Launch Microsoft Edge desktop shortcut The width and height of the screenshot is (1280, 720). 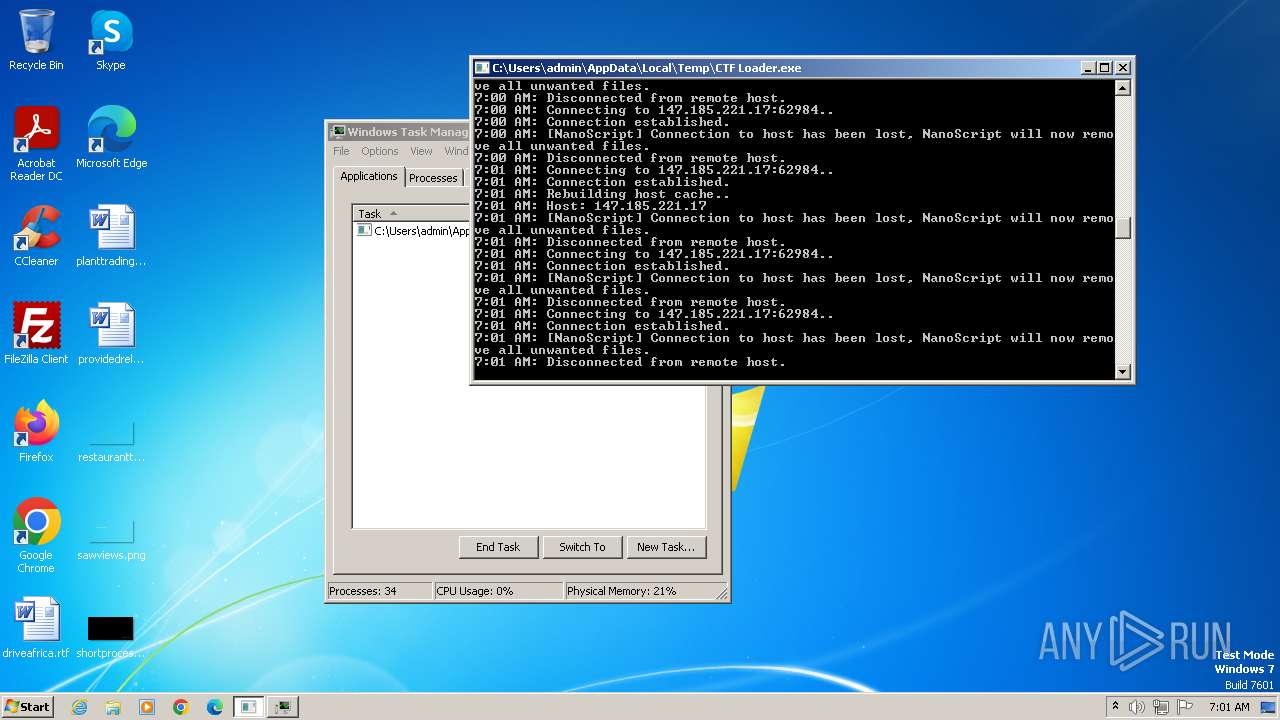click(111, 137)
